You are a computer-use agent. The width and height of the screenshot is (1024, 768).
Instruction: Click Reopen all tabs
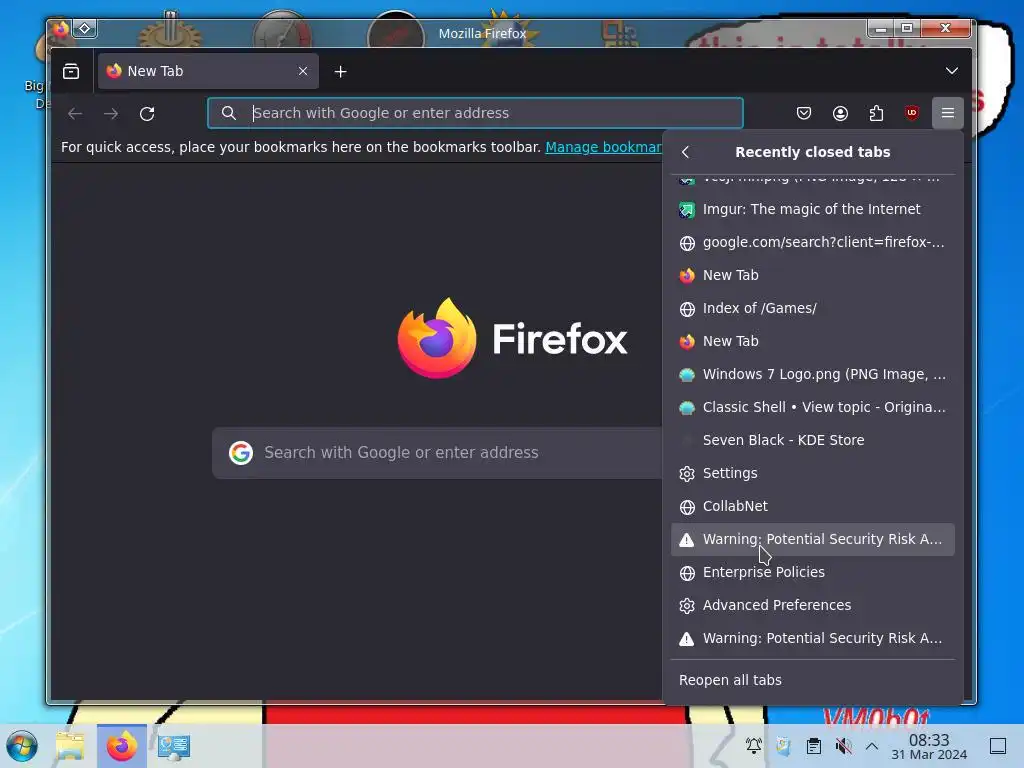812,680
